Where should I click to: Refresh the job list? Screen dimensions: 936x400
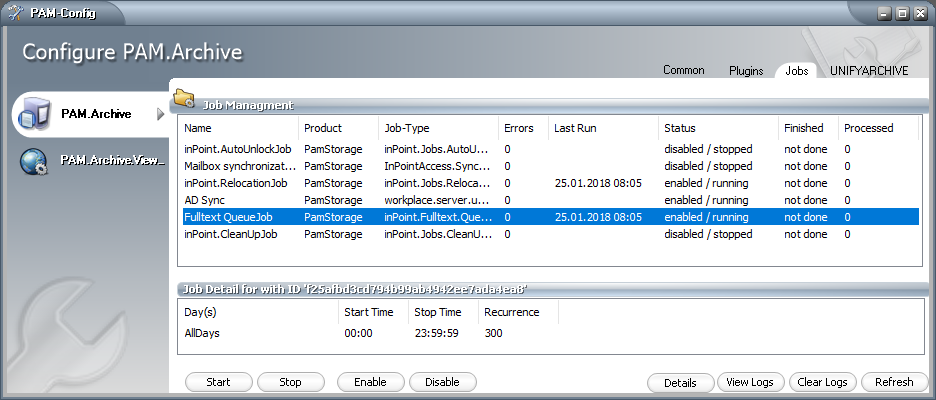894,382
